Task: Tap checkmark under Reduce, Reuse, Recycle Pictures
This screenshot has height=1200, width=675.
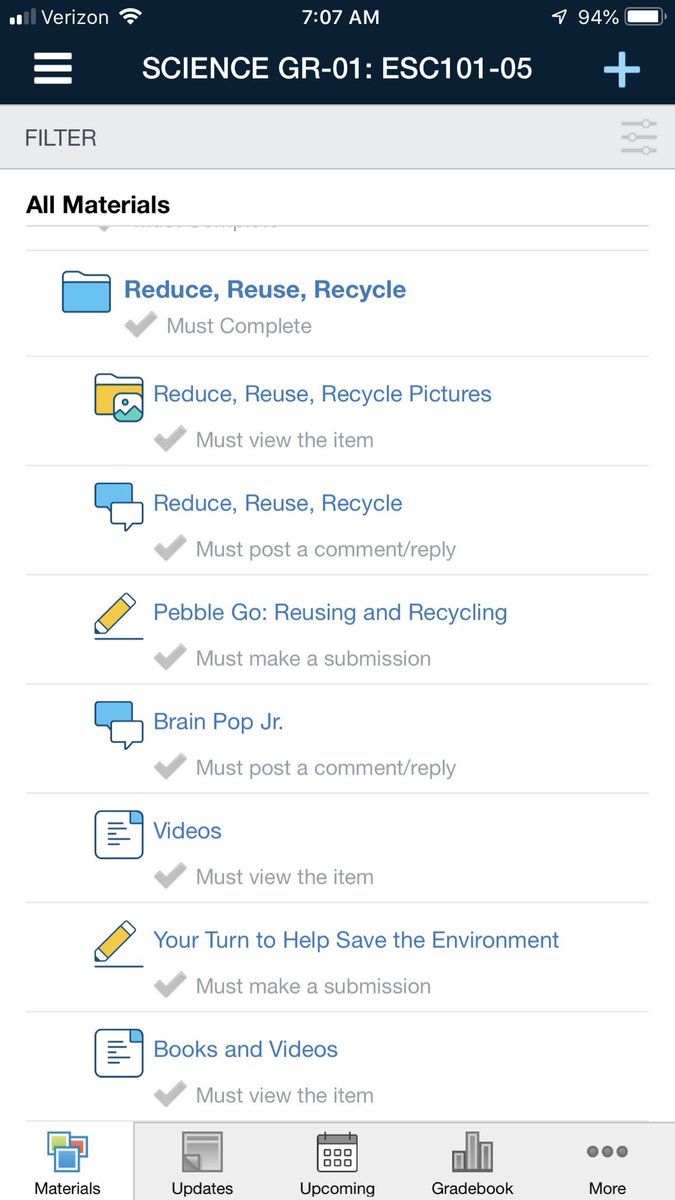Action: [x=170, y=439]
